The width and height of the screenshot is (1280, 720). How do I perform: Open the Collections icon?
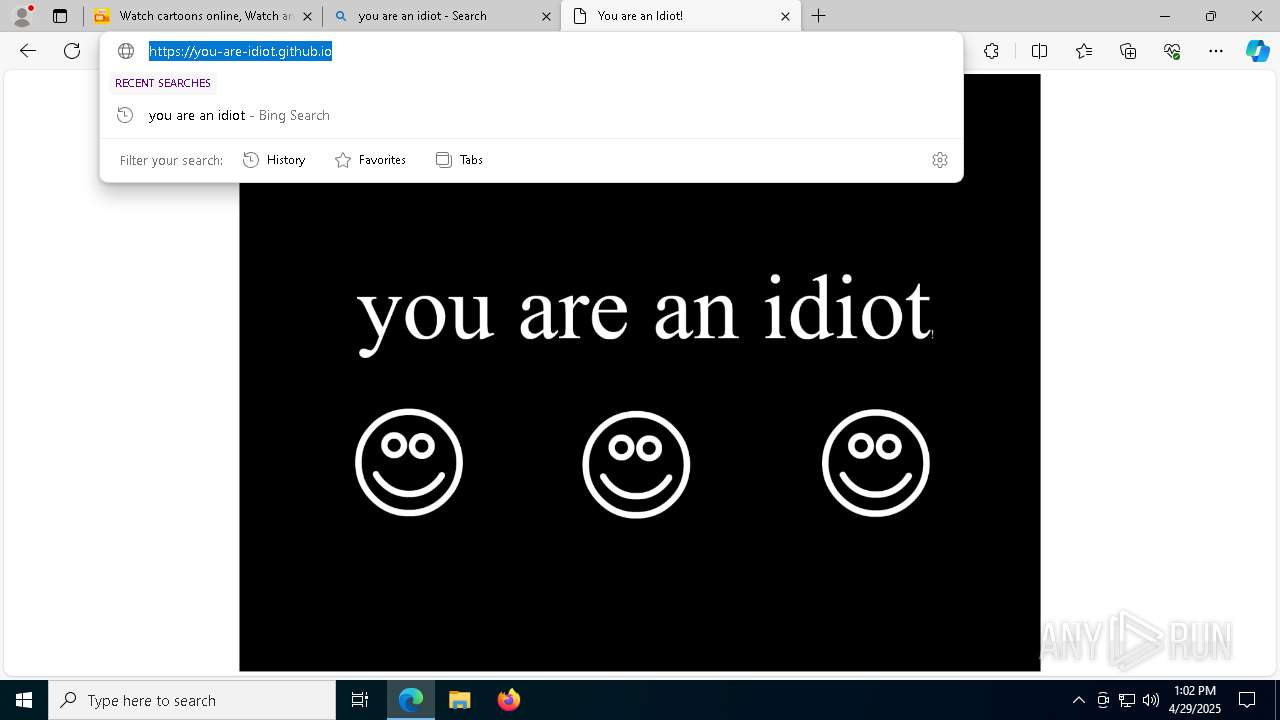(1128, 51)
